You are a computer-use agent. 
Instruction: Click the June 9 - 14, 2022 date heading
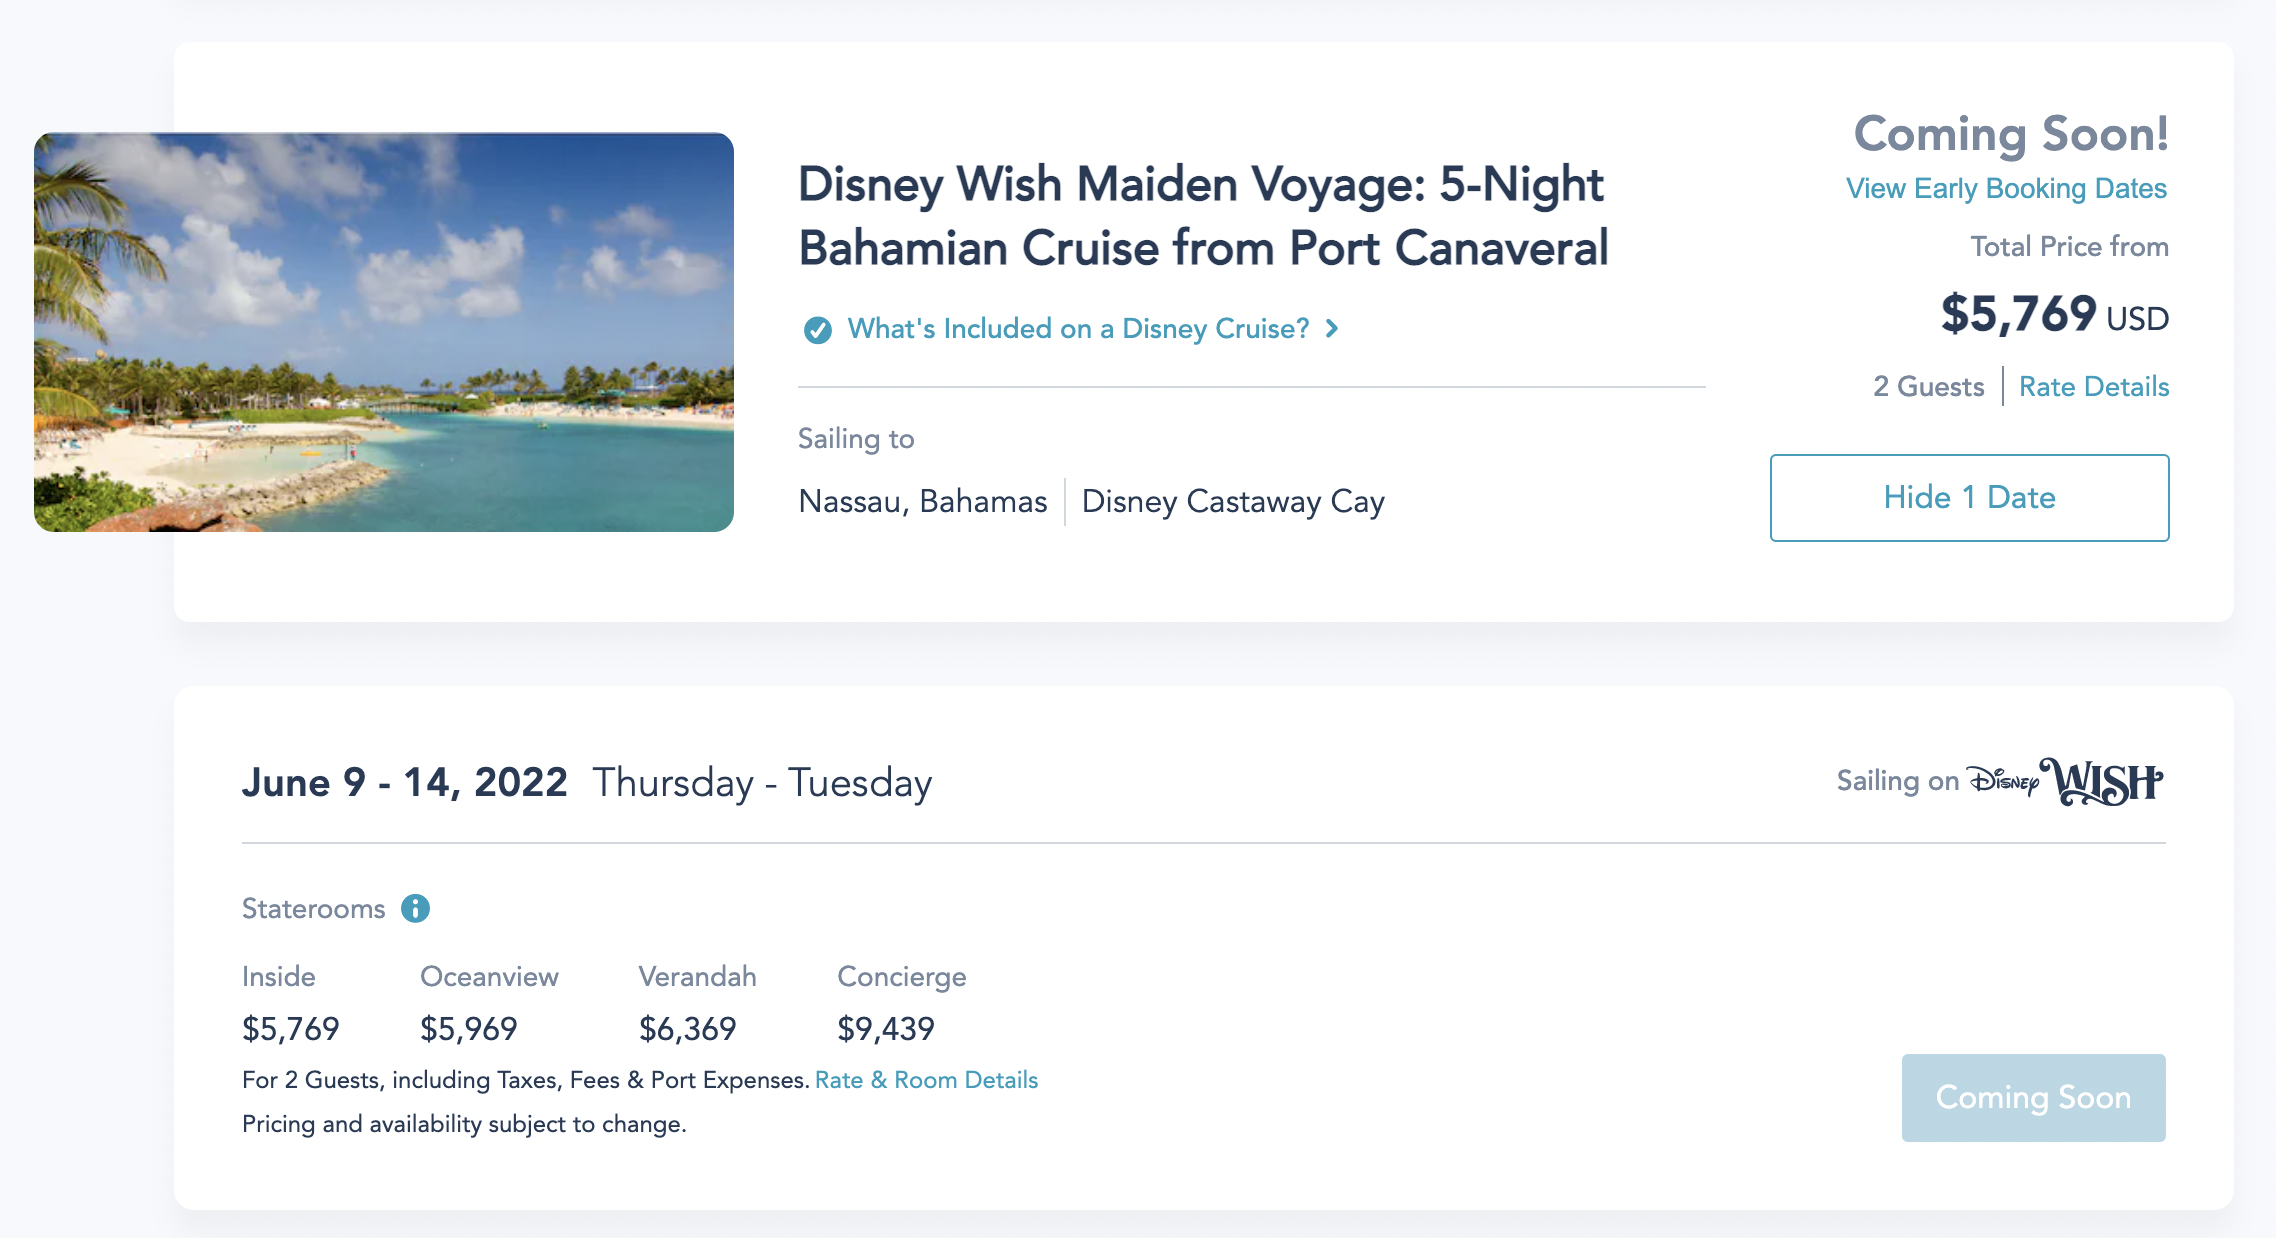tap(404, 782)
